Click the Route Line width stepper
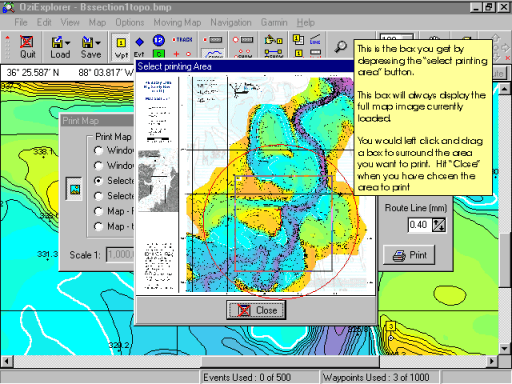This screenshot has height=384, width=512. [439, 225]
